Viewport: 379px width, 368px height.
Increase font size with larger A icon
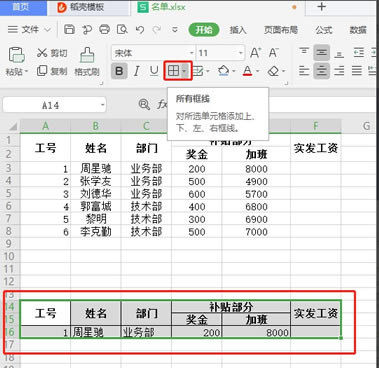coord(255,53)
